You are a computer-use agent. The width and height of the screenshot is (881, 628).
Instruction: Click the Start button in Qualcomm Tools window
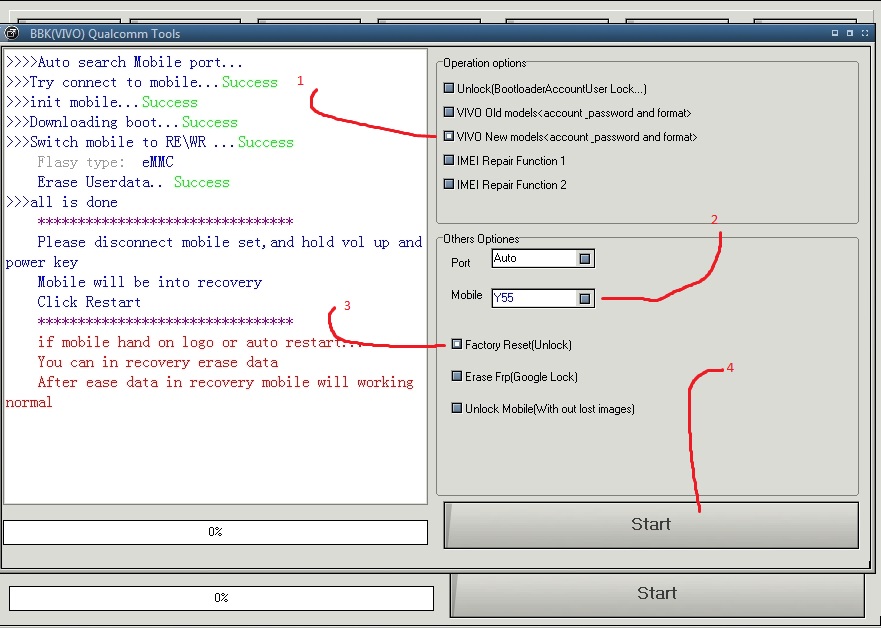click(651, 525)
